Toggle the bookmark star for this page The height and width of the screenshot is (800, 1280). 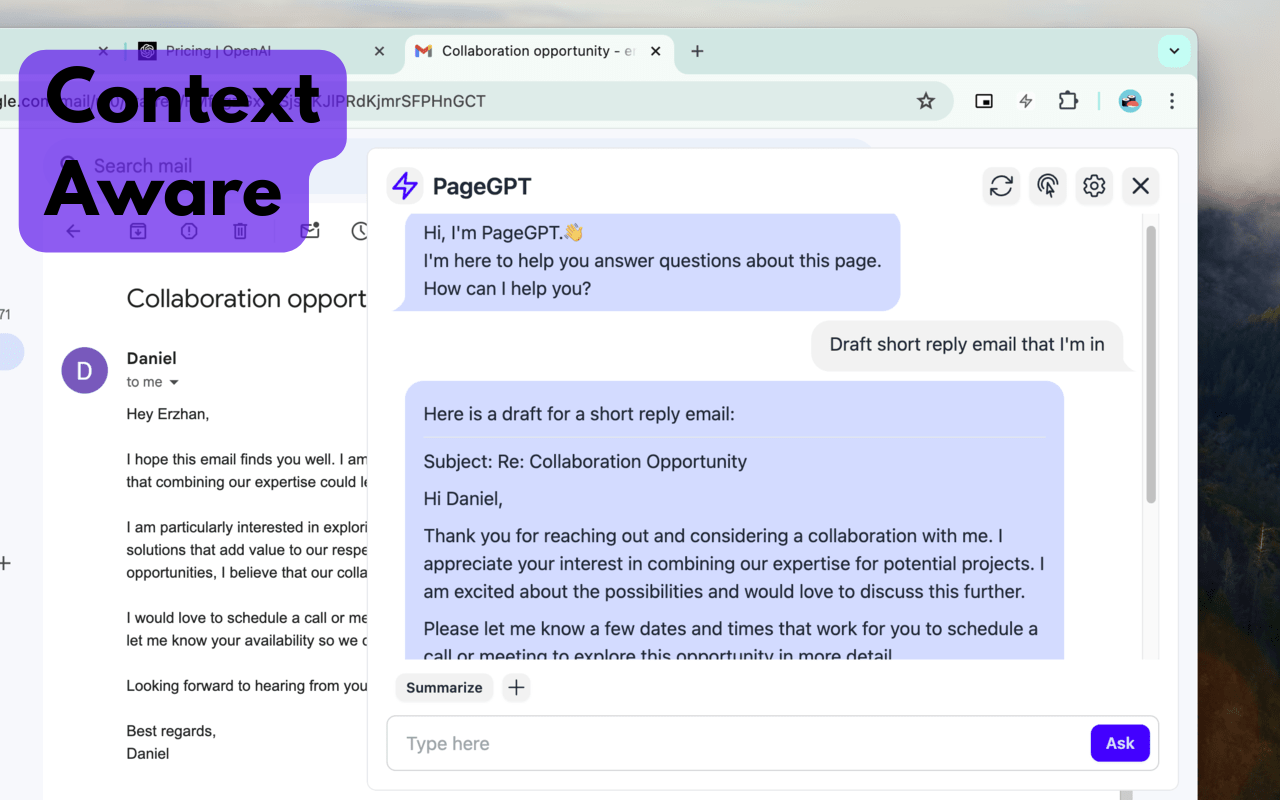925,100
